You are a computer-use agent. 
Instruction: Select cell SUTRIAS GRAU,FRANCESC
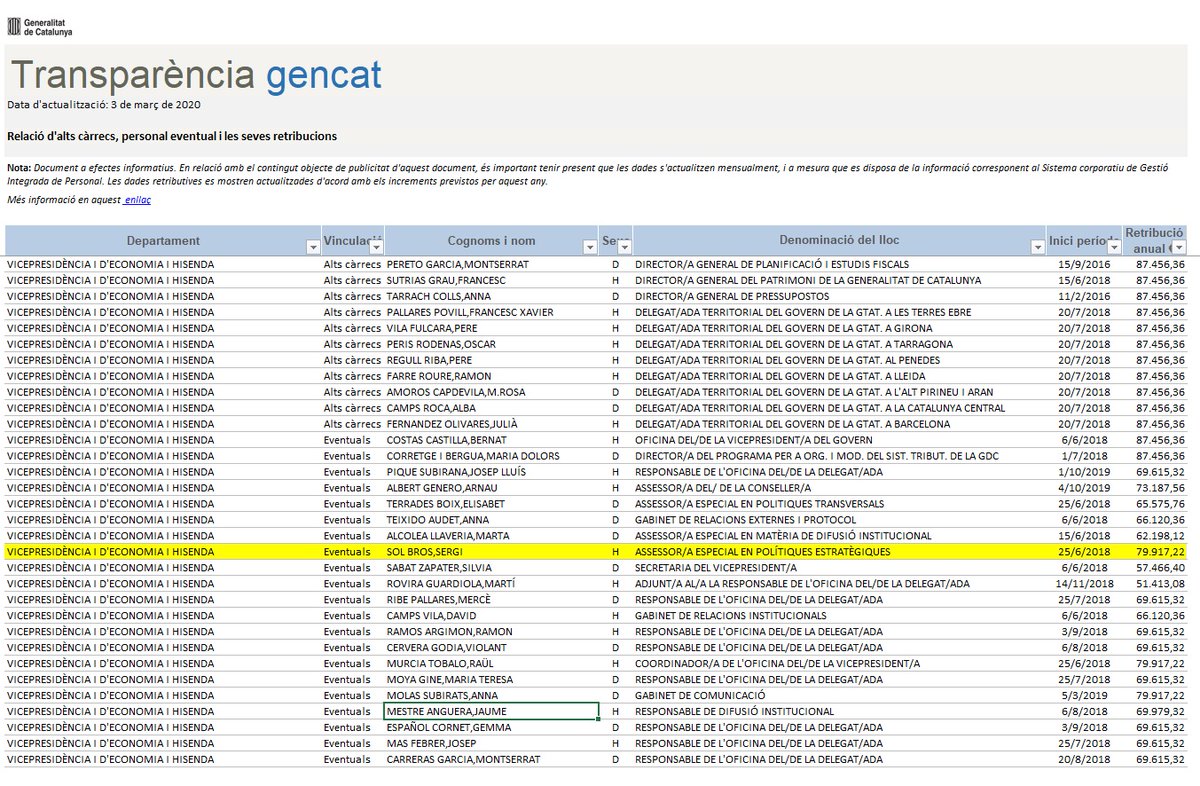point(492,280)
